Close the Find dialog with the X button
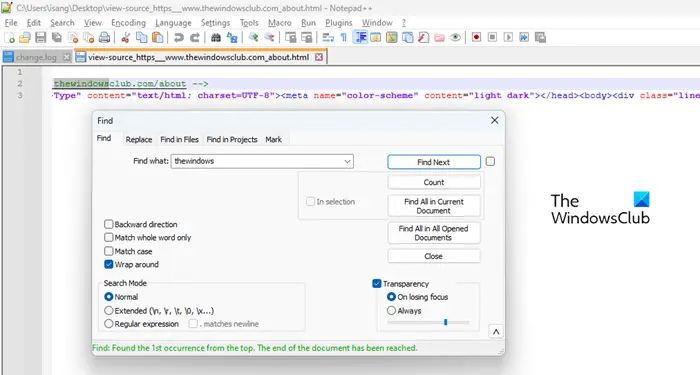700x375 pixels. click(494, 121)
